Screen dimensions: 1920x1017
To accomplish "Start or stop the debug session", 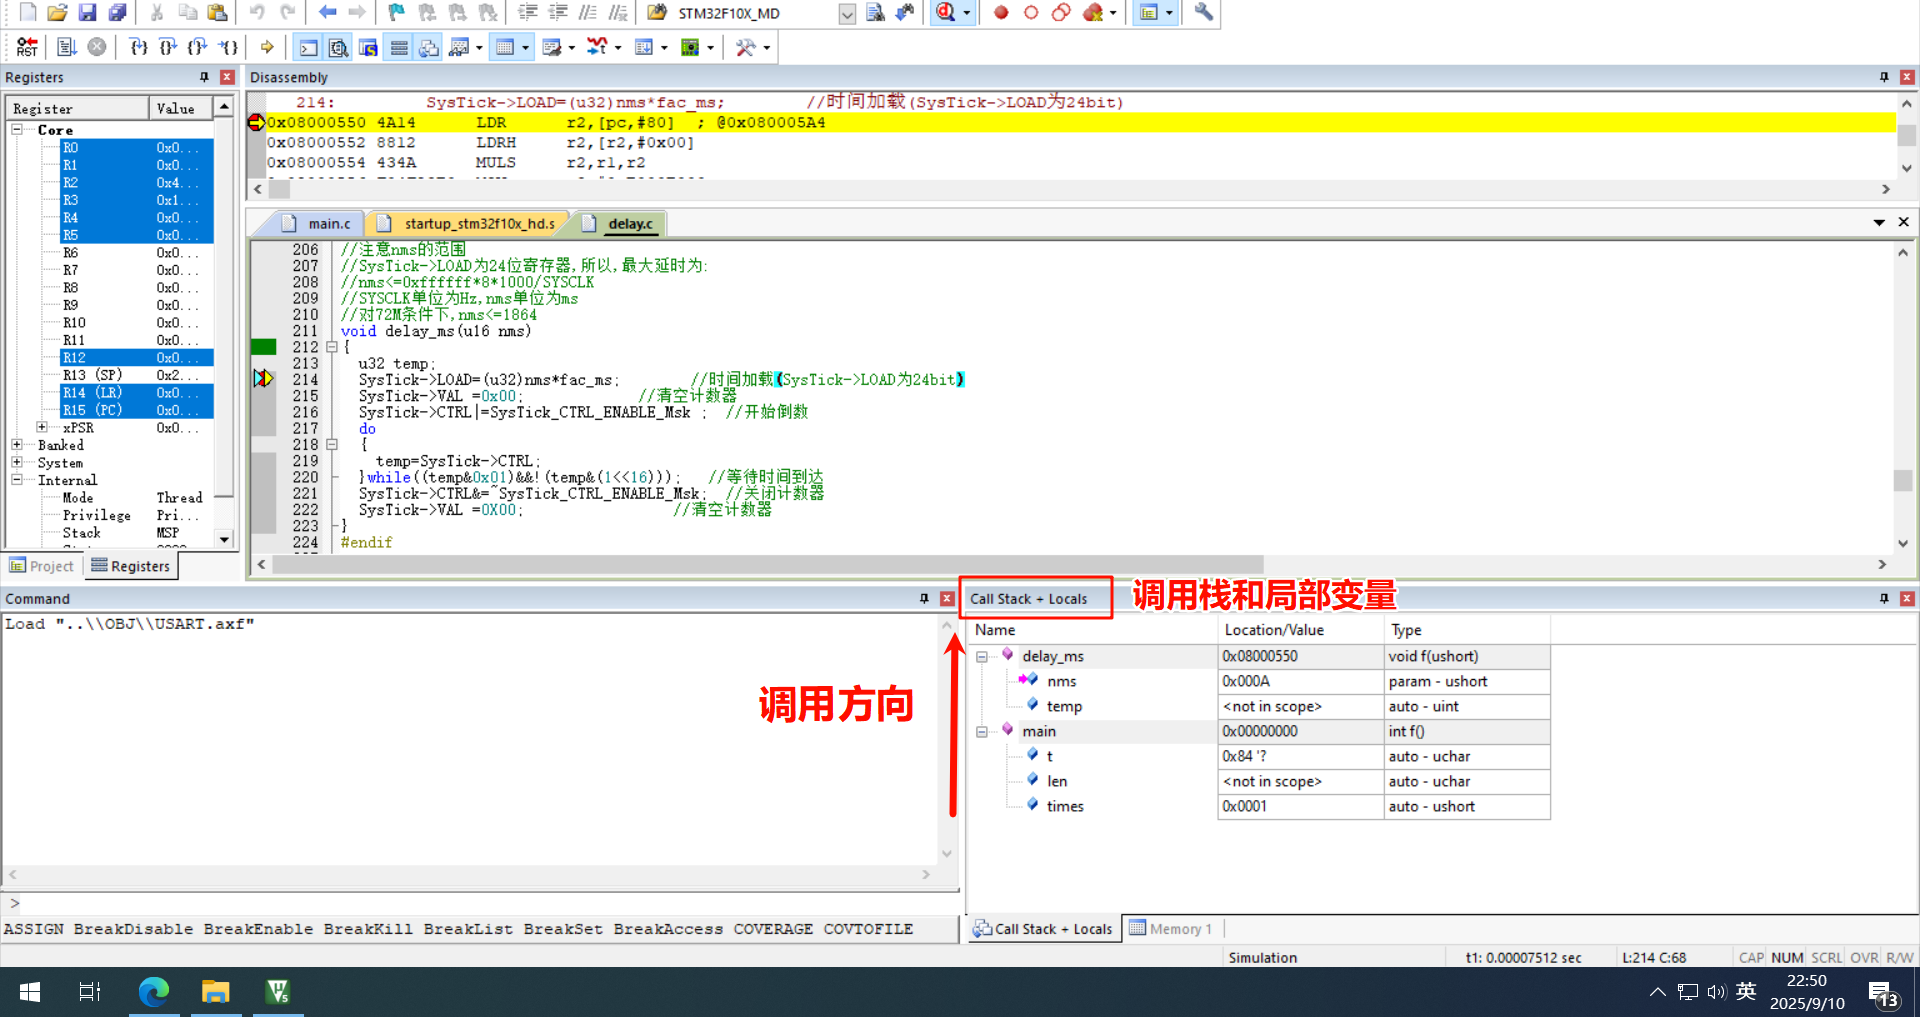I will tap(946, 12).
